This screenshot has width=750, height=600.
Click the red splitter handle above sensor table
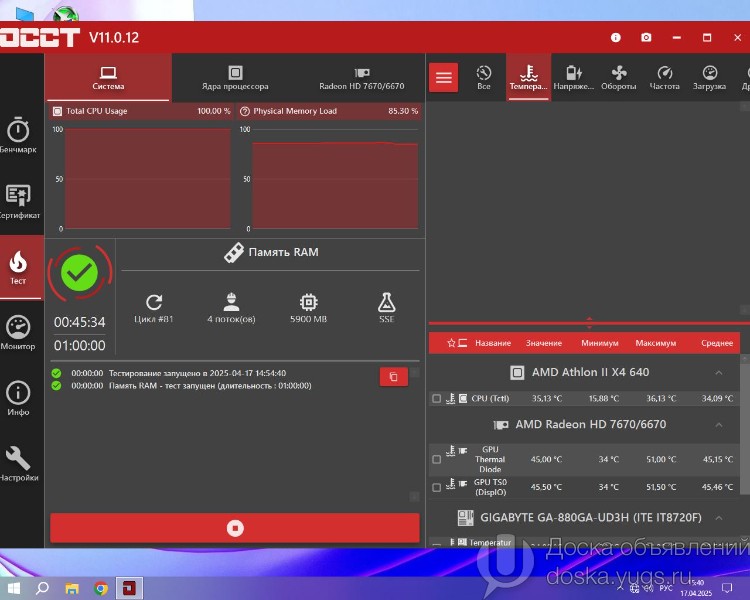589,323
